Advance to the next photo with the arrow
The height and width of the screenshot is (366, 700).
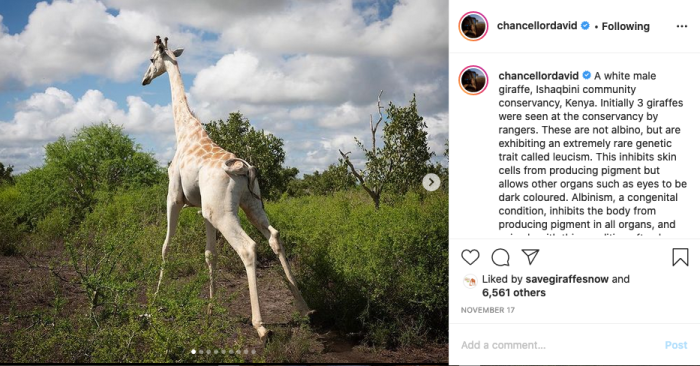pos(431,182)
